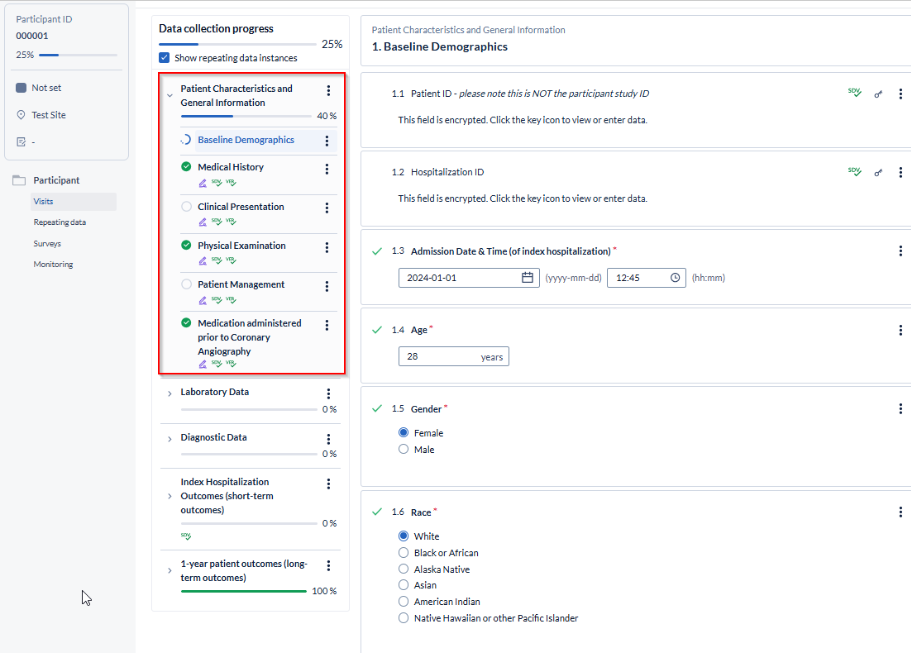Open the Physical Examination form
Viewport: 911px width, 653px height.
(x=242, y=246)
